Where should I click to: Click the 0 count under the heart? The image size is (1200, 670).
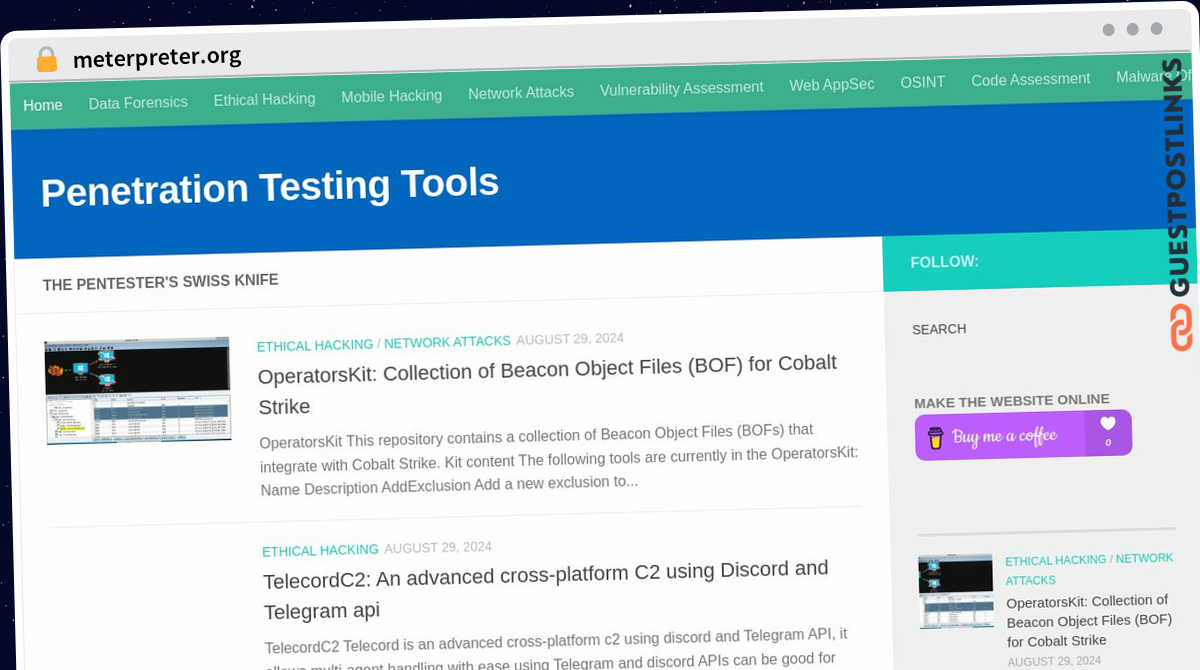(x=1108, y=443)
